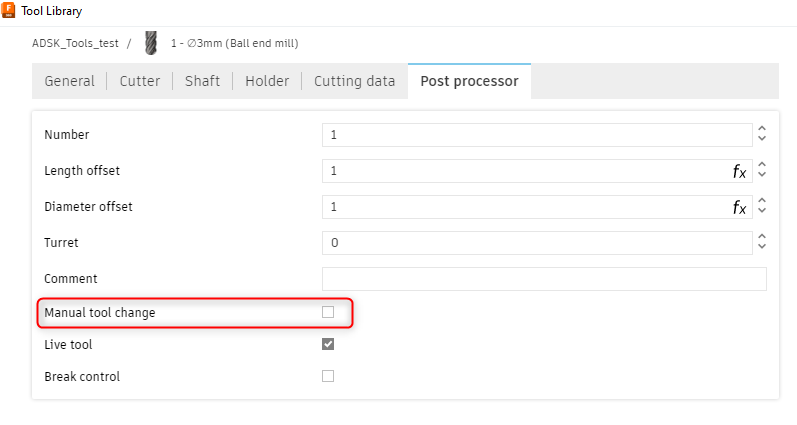Click the Number input field
Screen dimensions: 797x425
click(537, 134)
